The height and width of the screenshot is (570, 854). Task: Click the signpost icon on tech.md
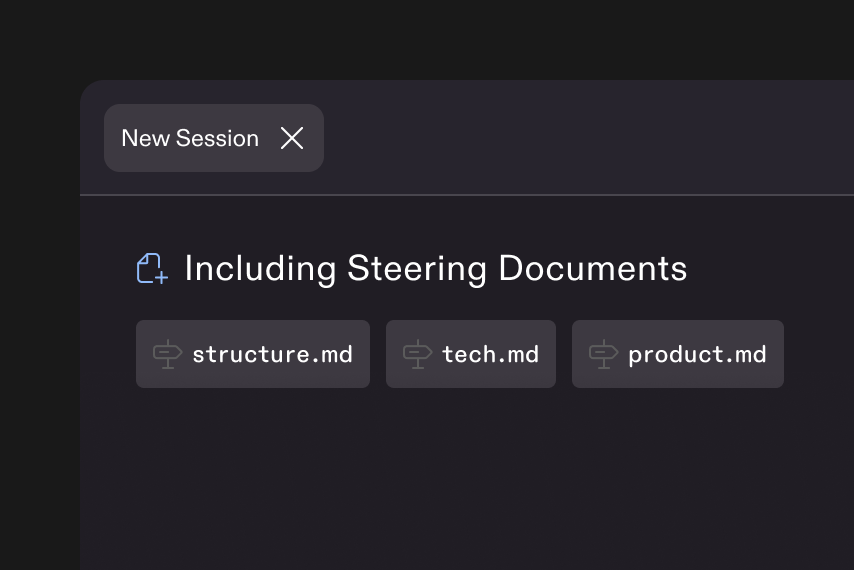tap(417, 354)
